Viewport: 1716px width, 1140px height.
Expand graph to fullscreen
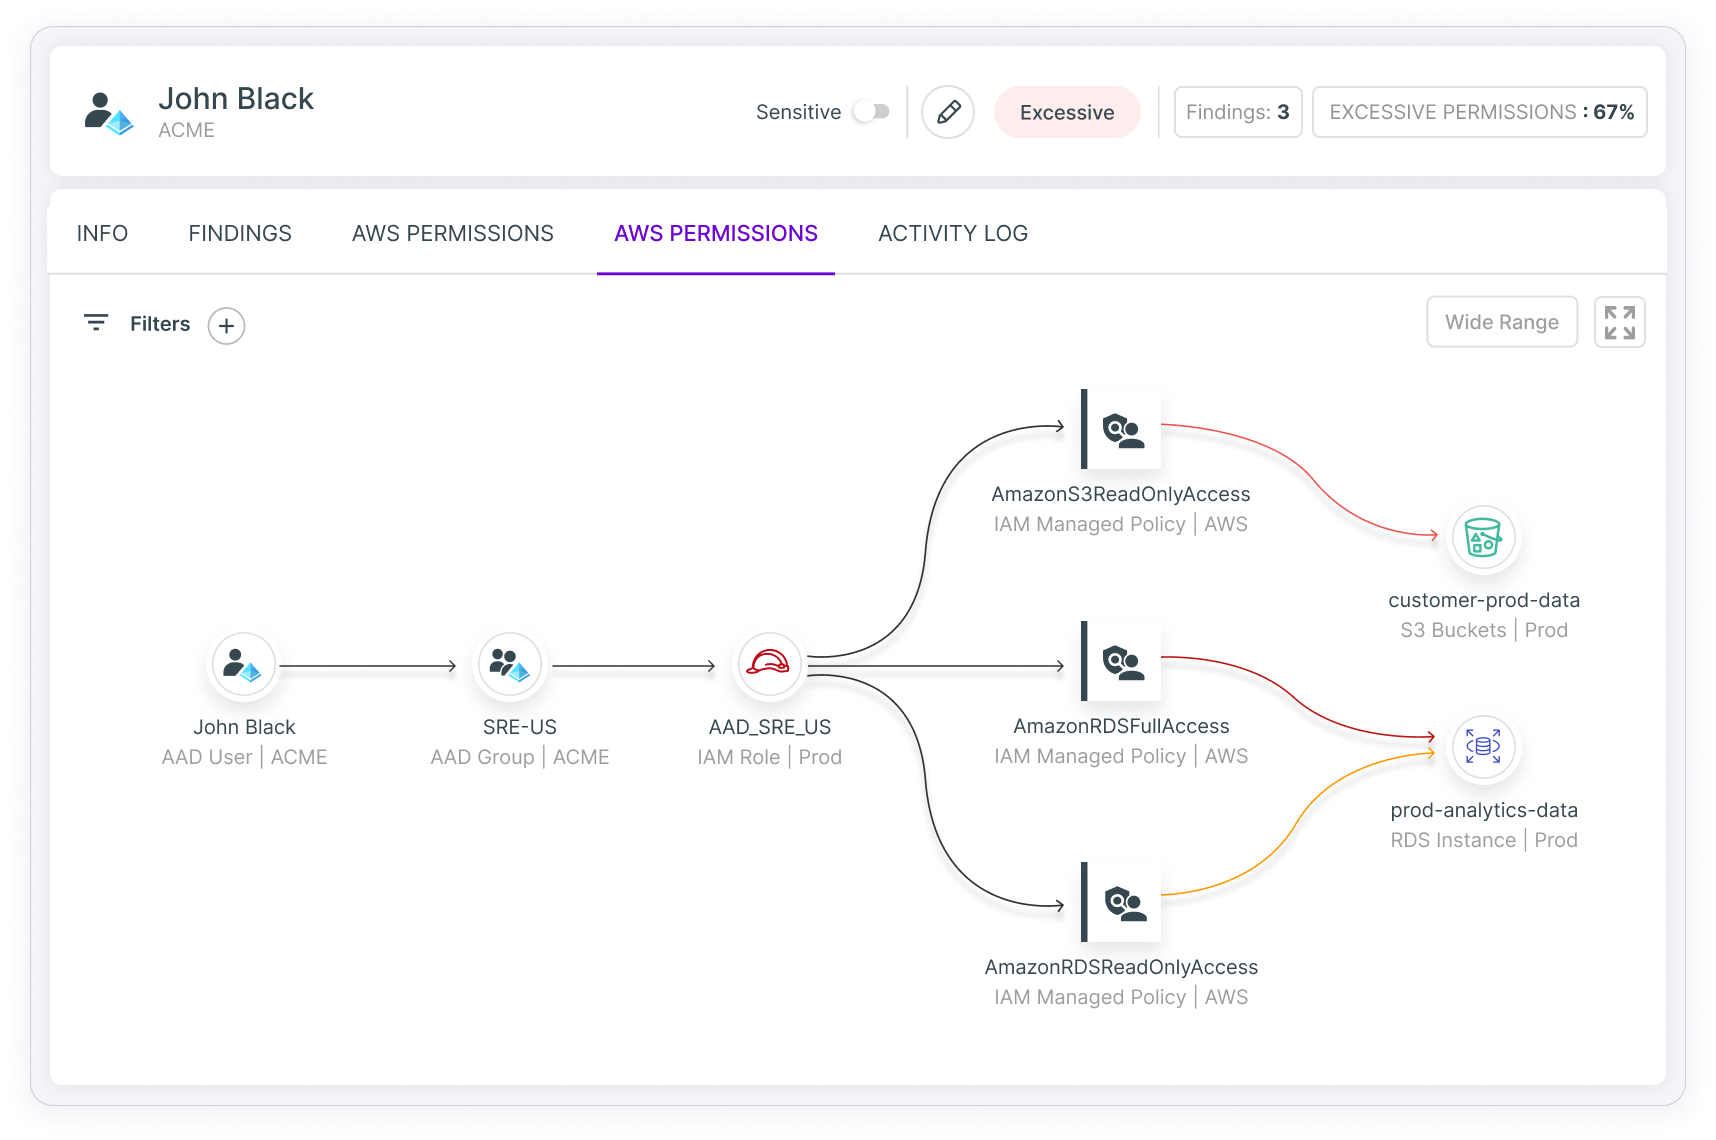tap(1620, 322)
